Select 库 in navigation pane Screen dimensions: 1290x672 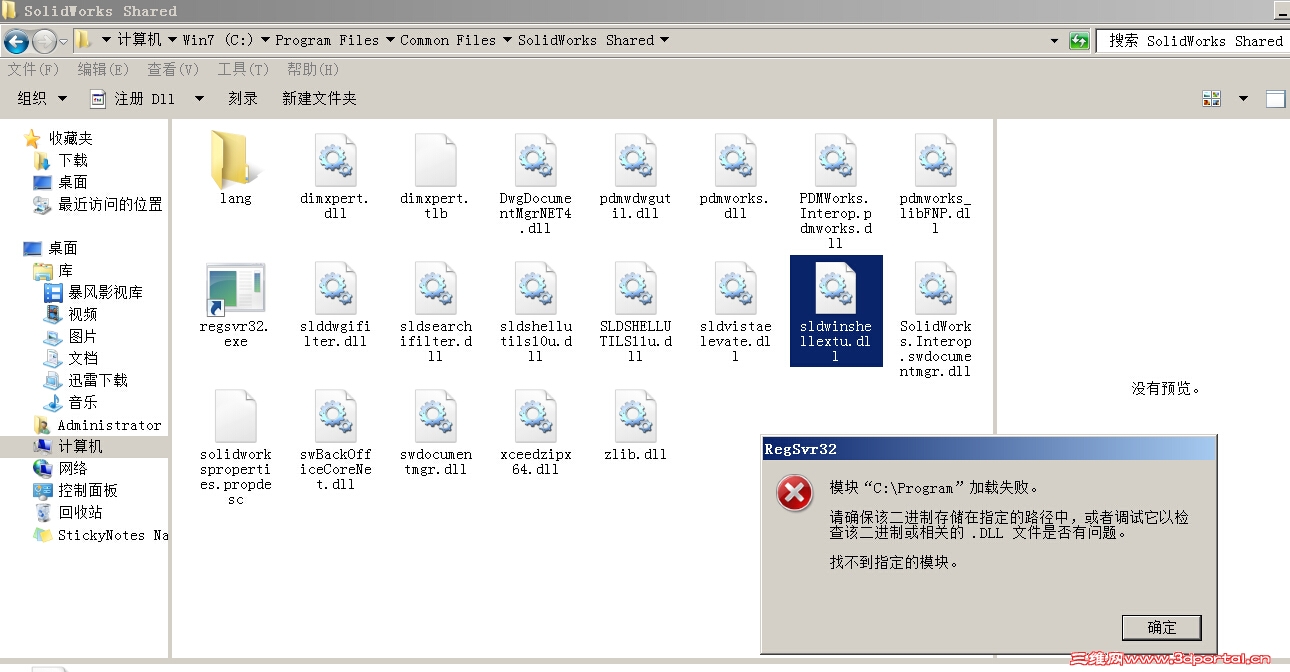tap(65, 270)
